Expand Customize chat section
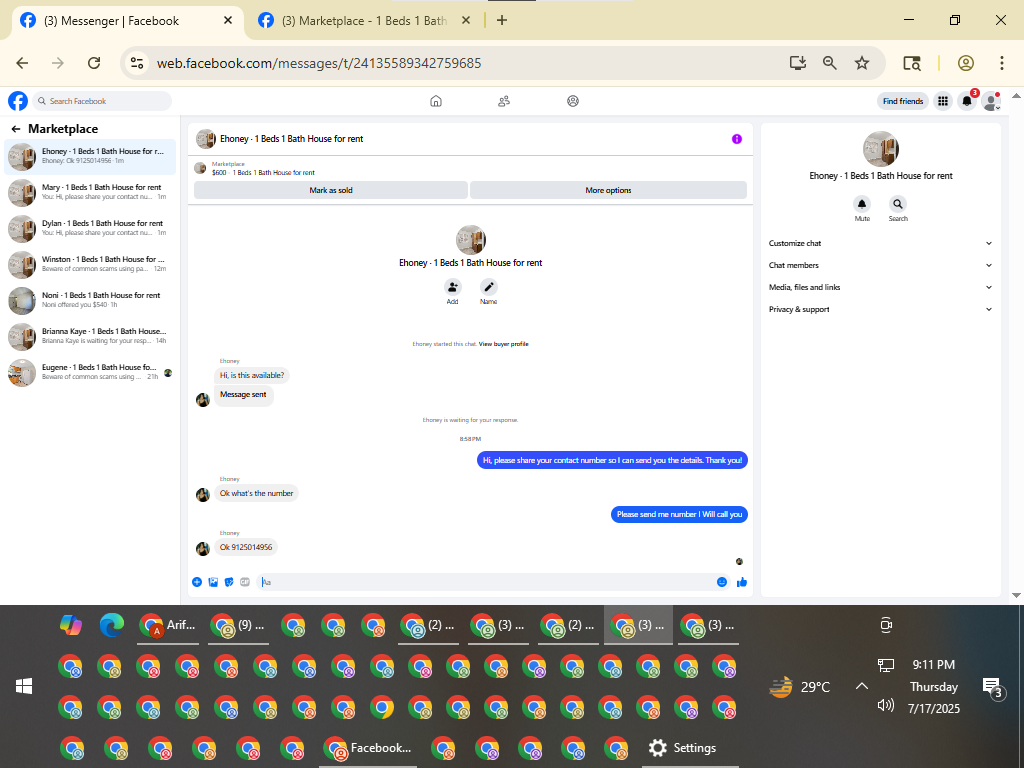This screenshot has height=768, width=1024. pyautogui.click(x=880, y=244)
